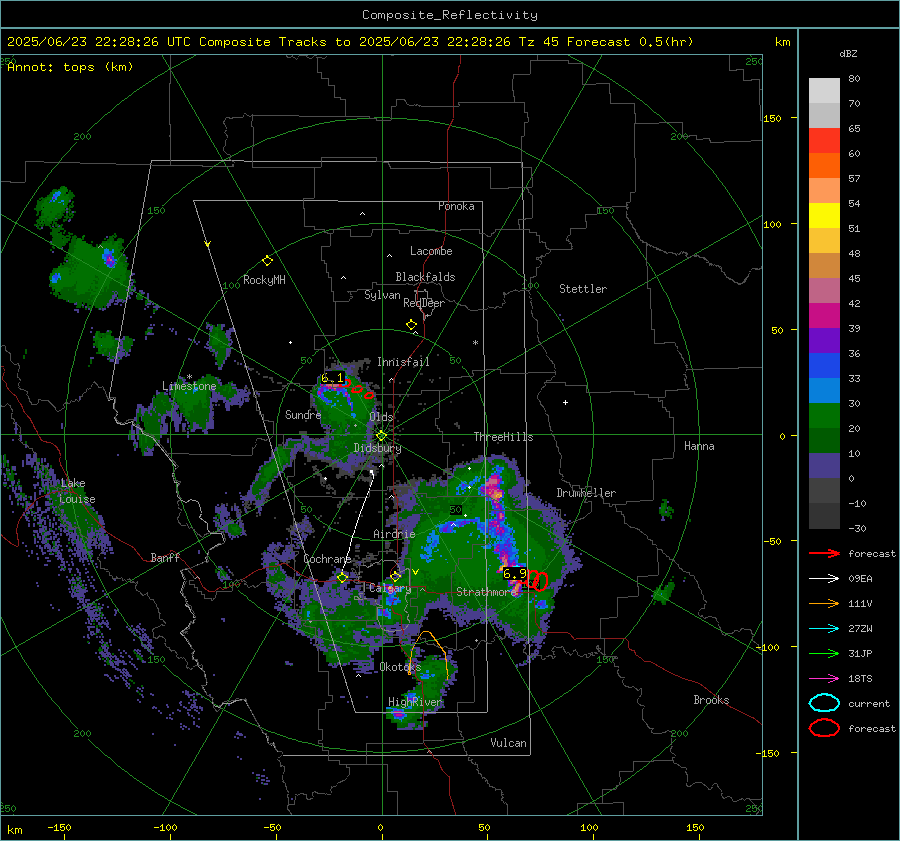Click the Okotoks city label
The height and width of the screenshot is (841, 900).
pyautogui.click(x=400, y=667)
